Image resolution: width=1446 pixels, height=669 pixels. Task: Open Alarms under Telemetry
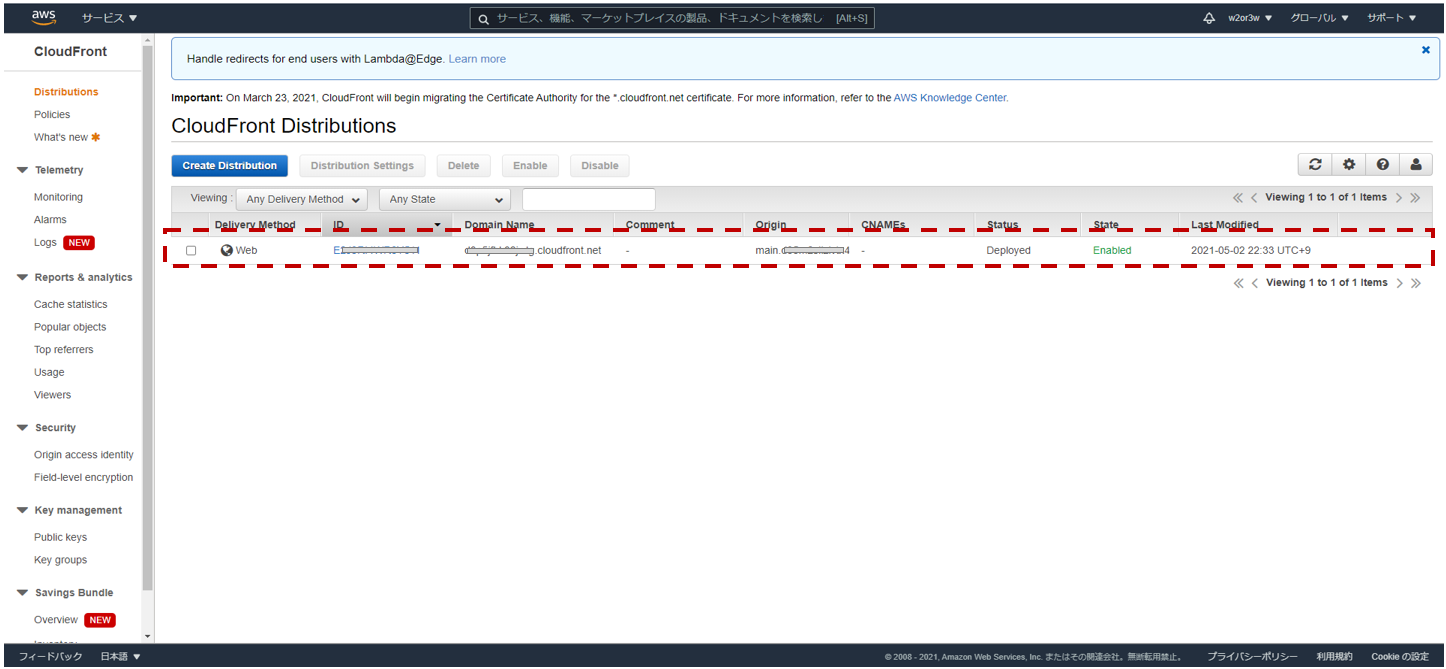pos(50,220)
